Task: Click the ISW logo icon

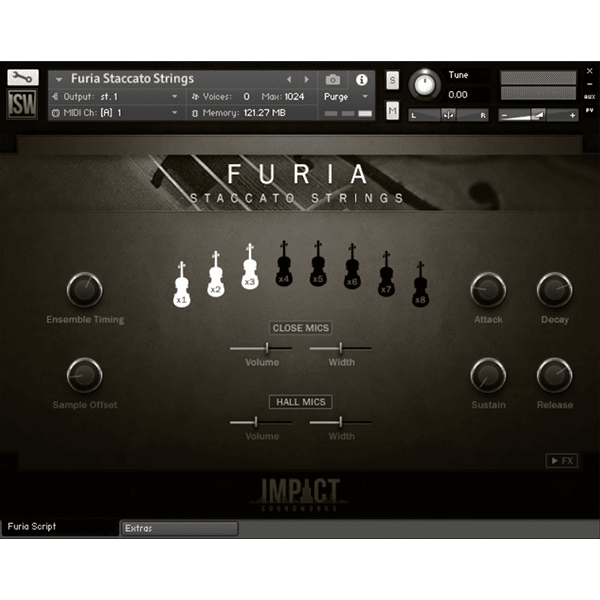Action: point(23,104)
